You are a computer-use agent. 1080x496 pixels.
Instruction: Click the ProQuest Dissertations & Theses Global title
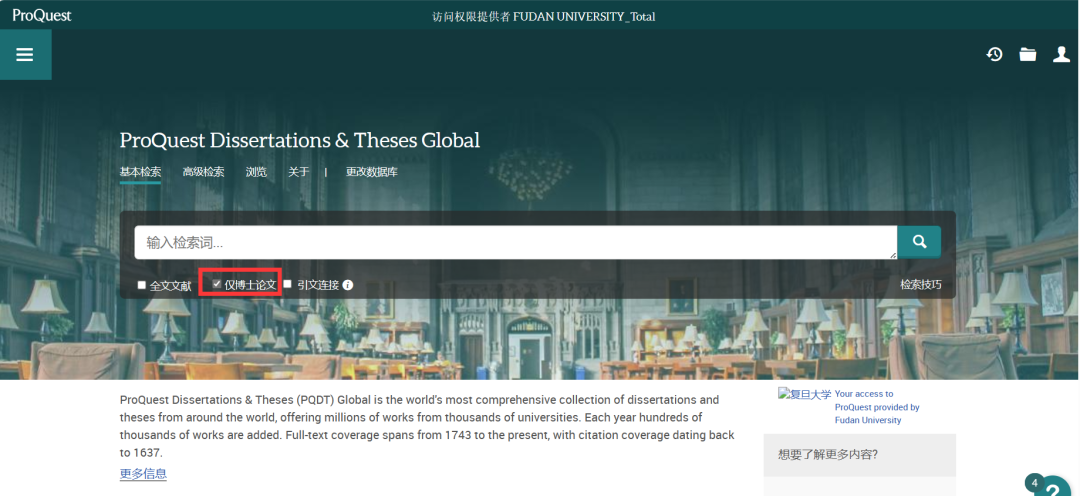[x=300, y=140]
